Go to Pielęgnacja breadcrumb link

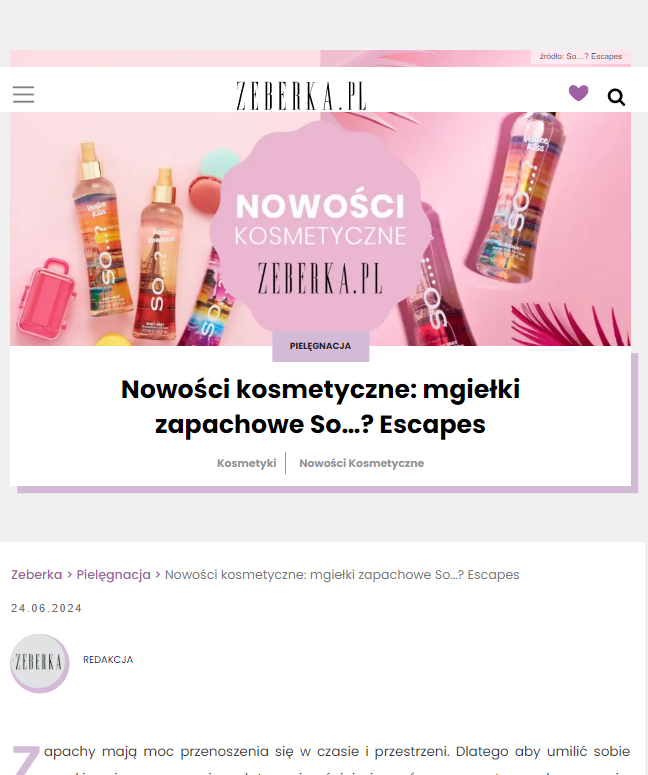click(113, 575)
